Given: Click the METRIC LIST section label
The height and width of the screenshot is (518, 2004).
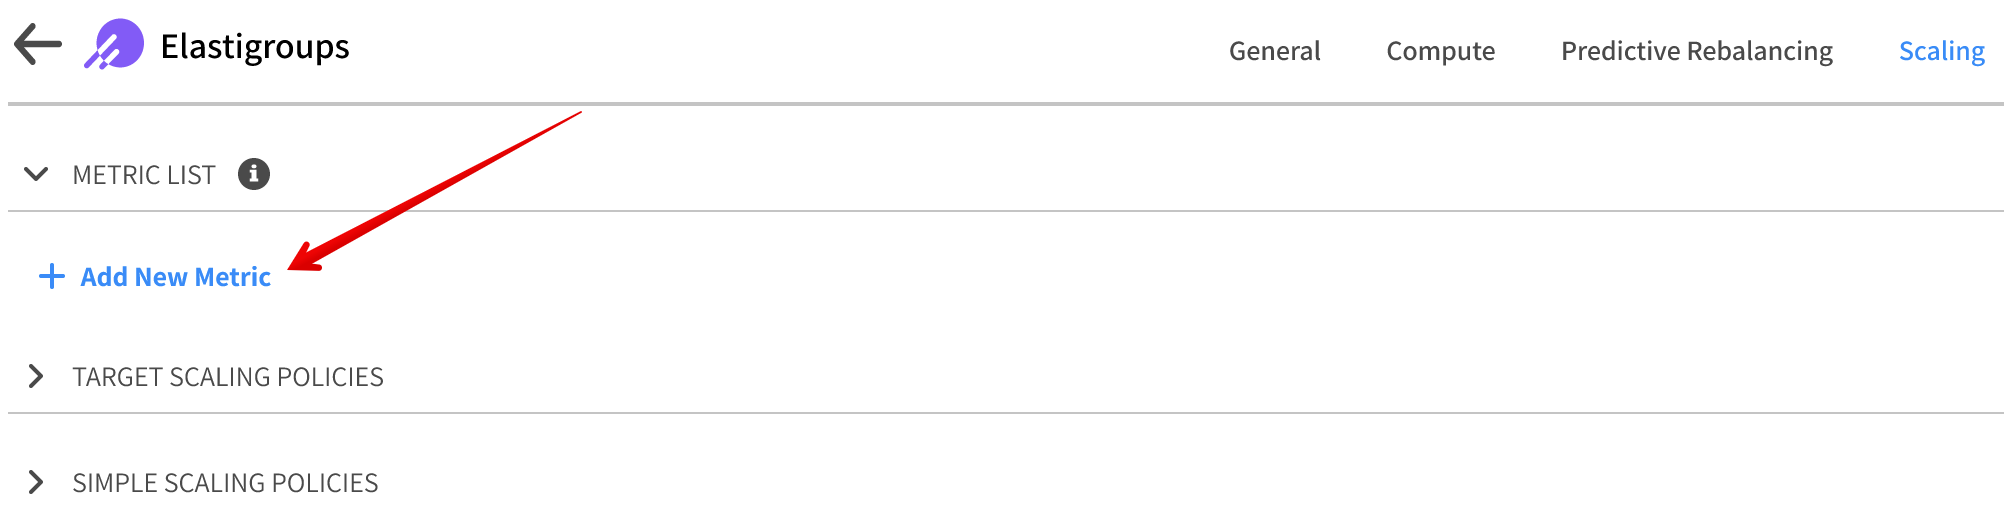Looking at the screenshot, I should [144, 175].
